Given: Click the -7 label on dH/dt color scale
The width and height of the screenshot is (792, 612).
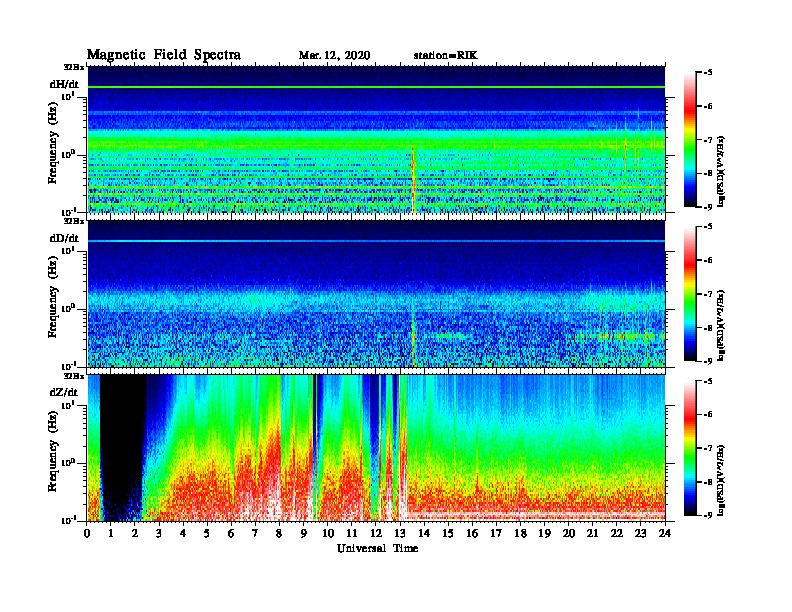Looking at the screenshot, I should point(707,140).
